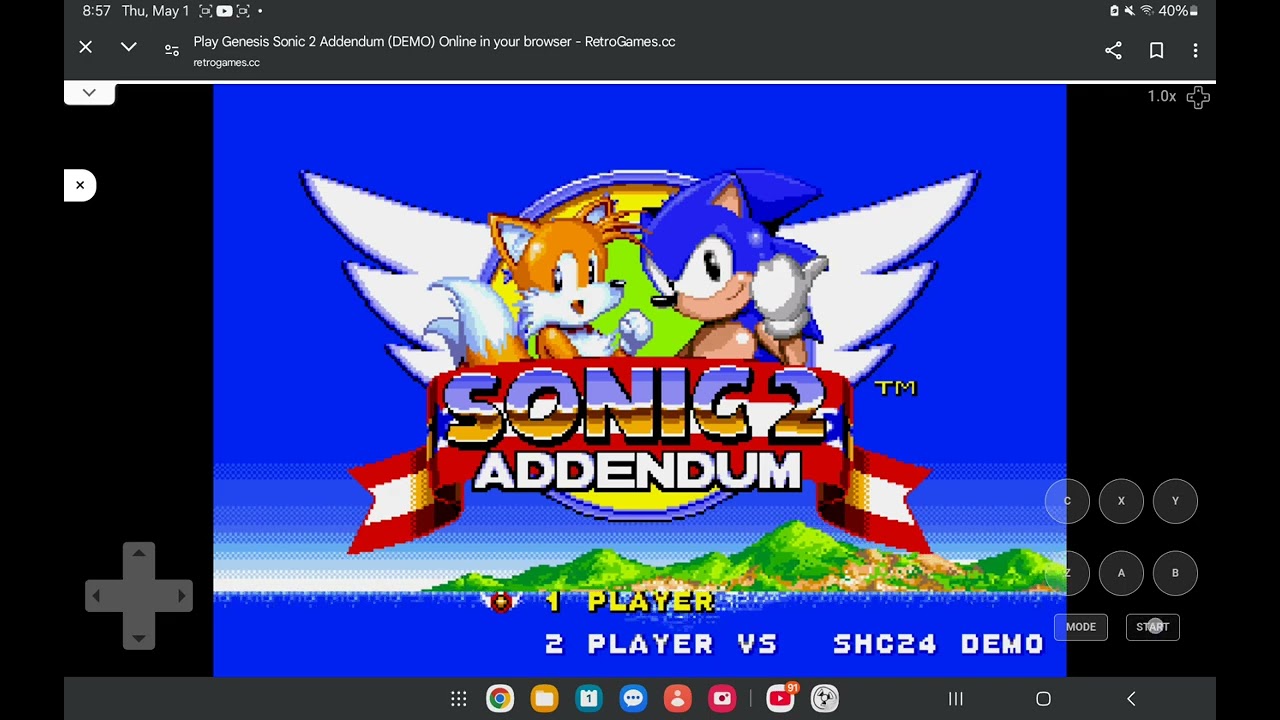The width and height of the screenshot is (1280, 720).
Task: Open Chrome from the taskbar
Action: tap(500, 699)
